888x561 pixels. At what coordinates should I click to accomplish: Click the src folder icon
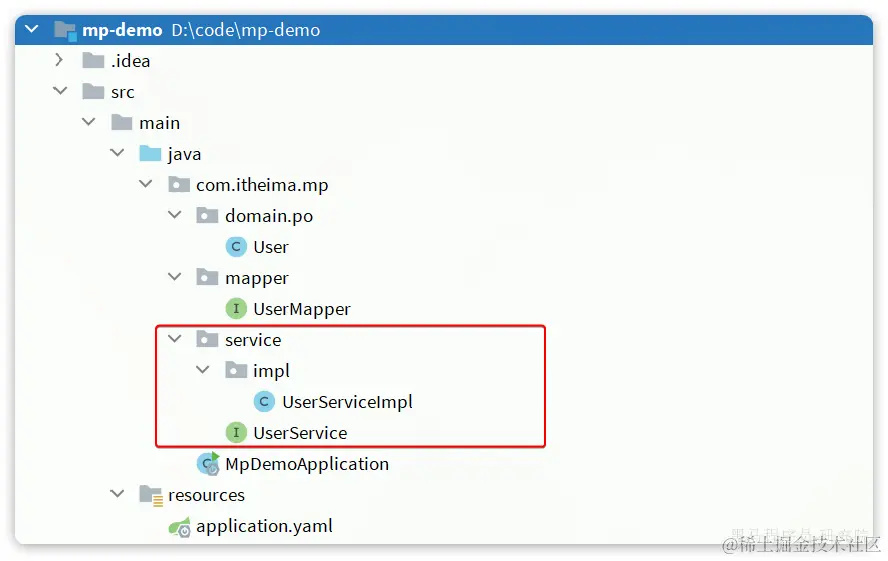pos(93,91)
